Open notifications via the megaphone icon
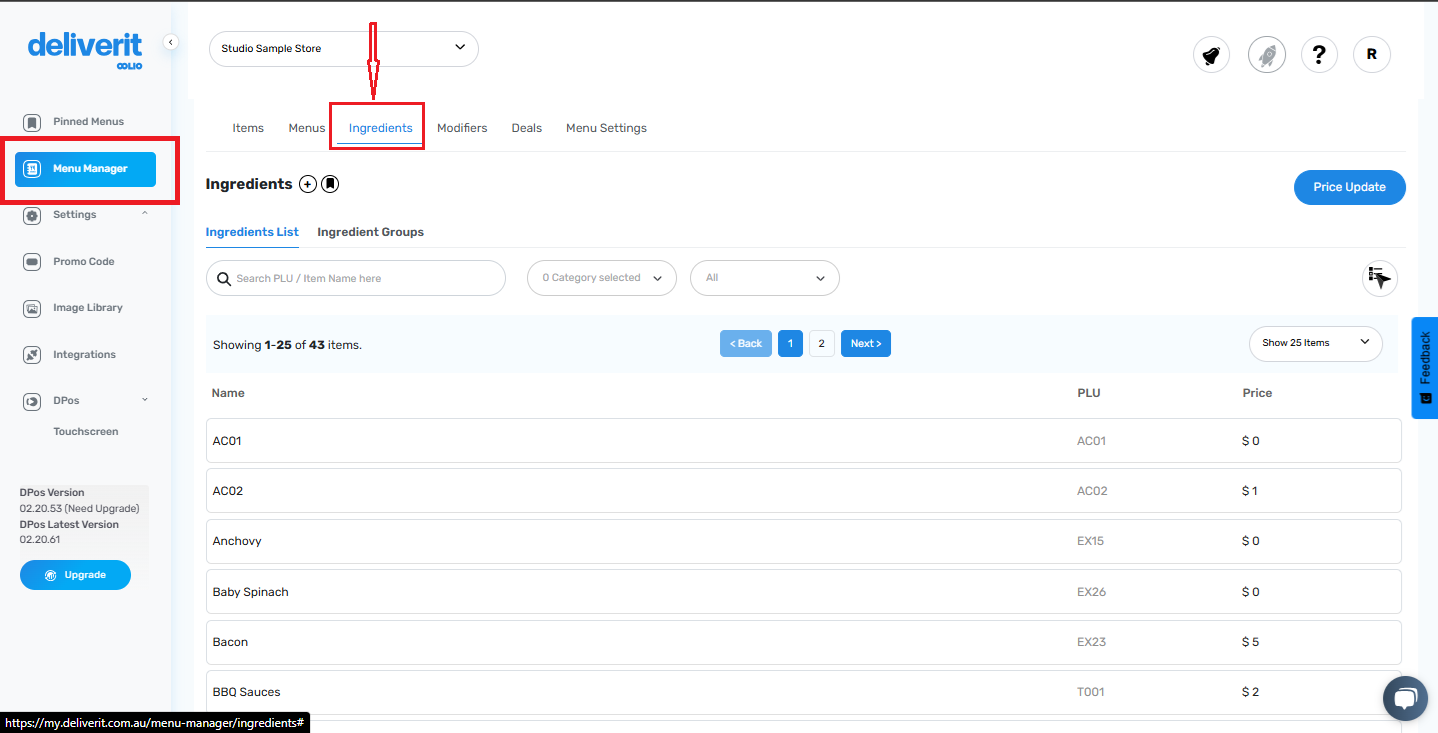This screenshot has height=733, width=1438. tap(1211, 55)
